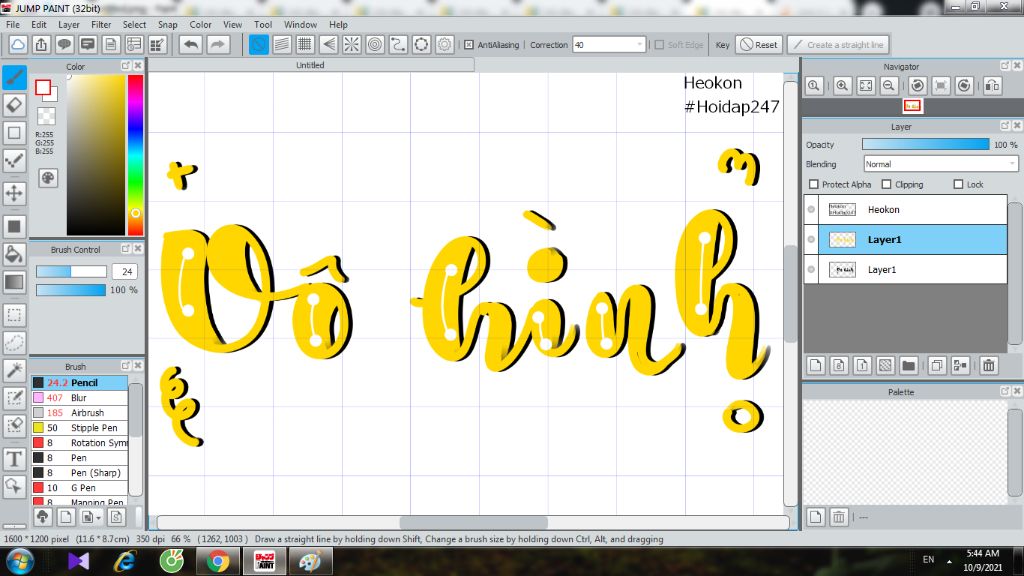1024x576 pixels.
Task: Click the share/export icon
Action: click(41, 44)
